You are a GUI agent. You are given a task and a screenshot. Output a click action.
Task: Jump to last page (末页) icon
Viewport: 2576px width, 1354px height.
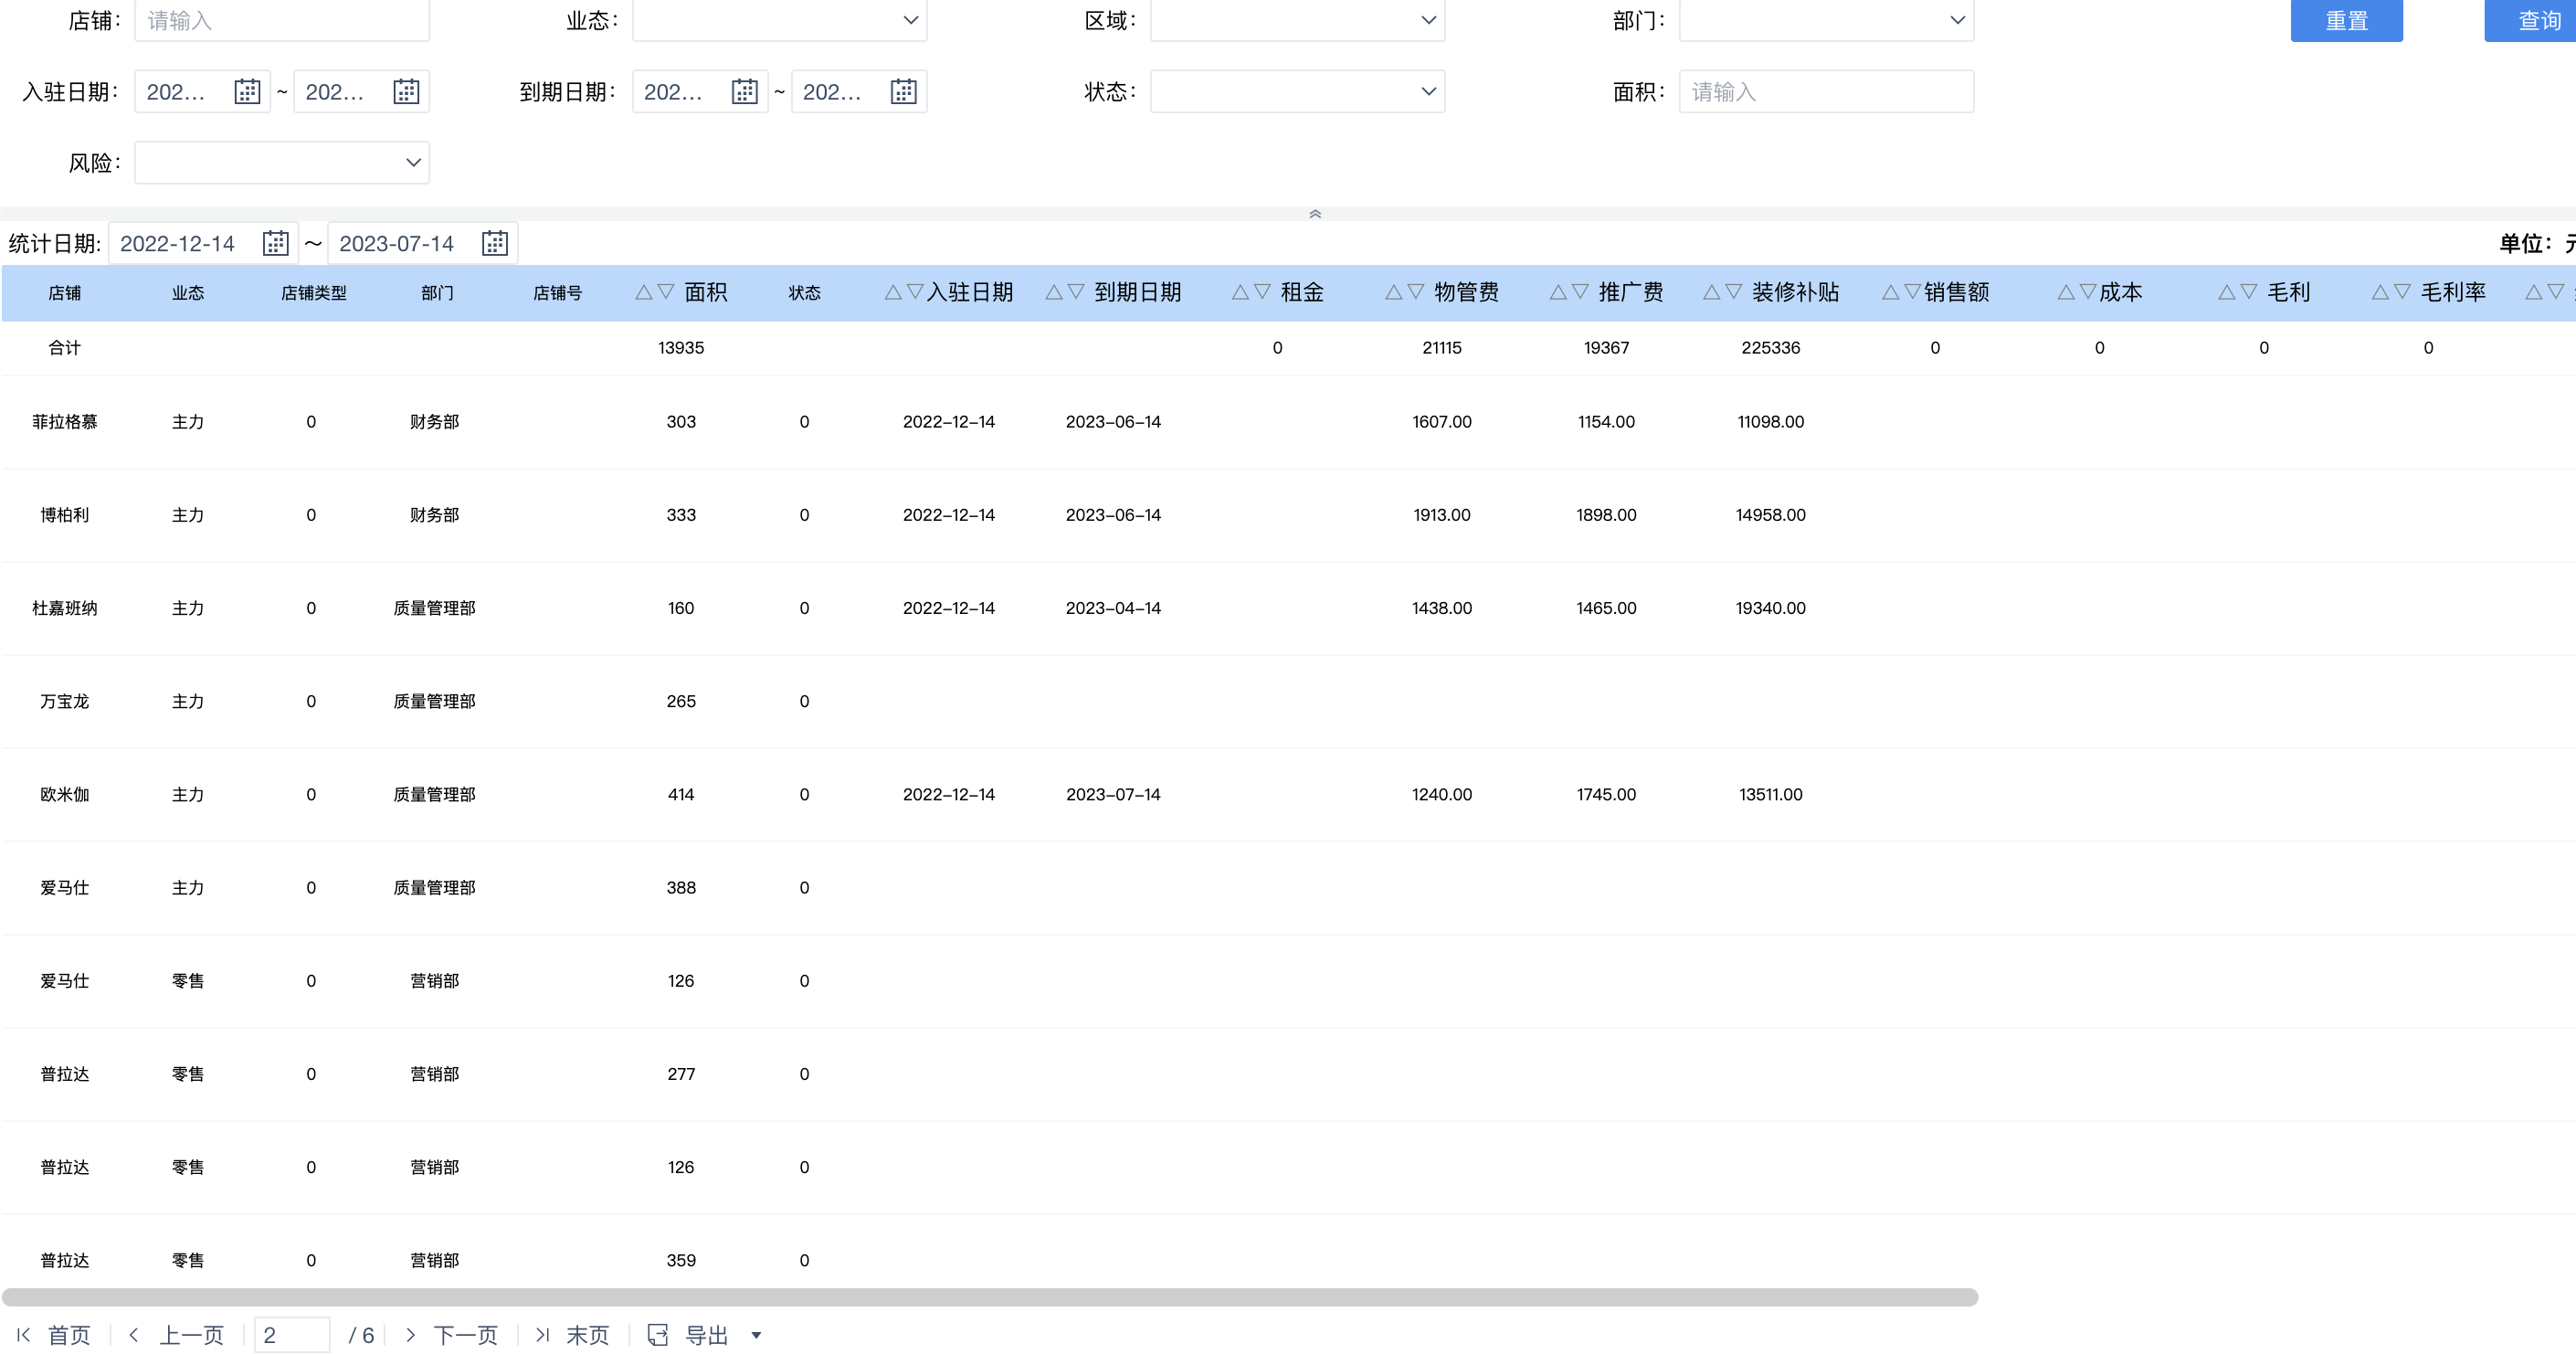542,1335
